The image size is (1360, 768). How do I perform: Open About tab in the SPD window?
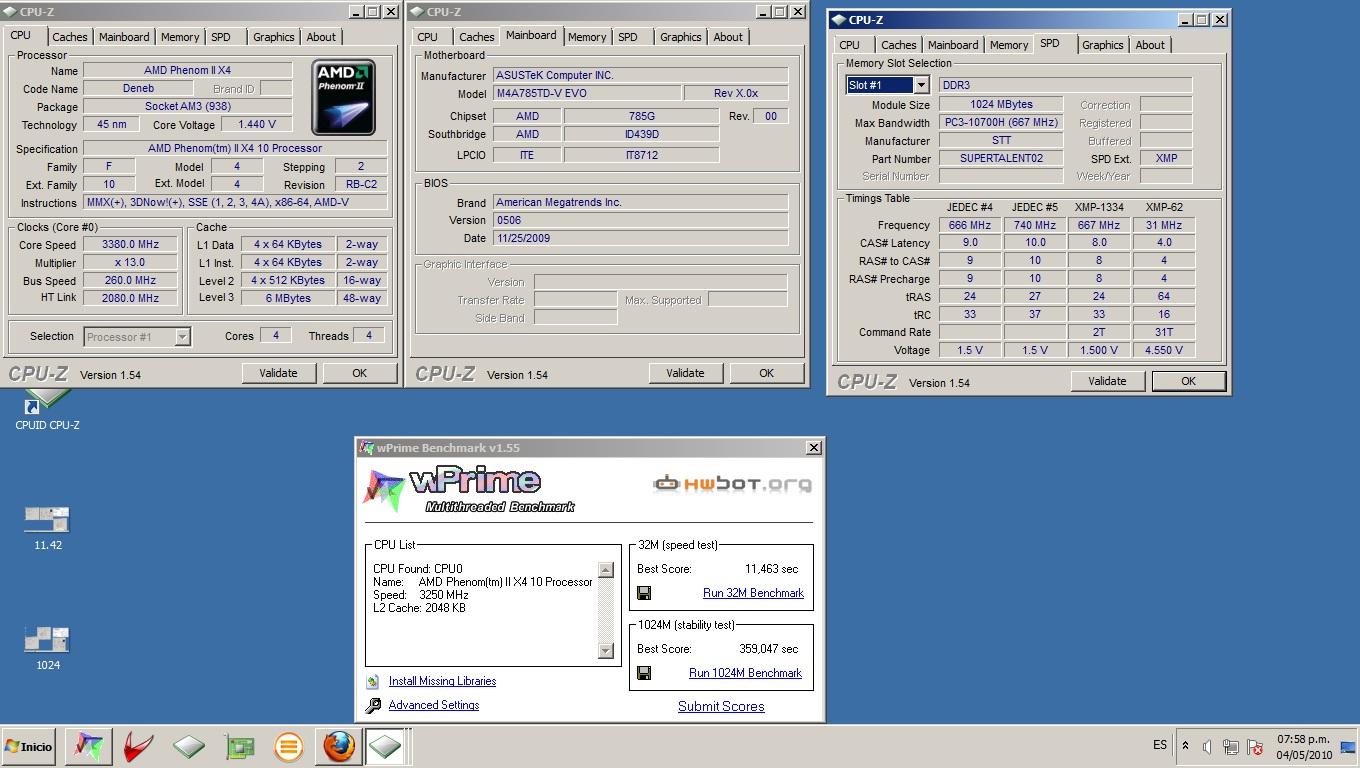[1150, 45]
